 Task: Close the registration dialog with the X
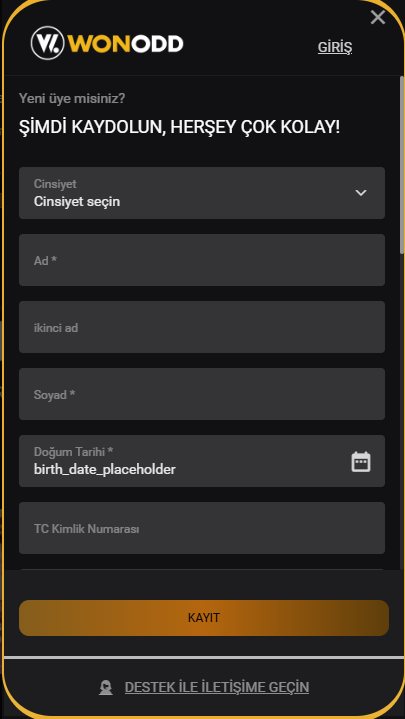click(378, 17)
